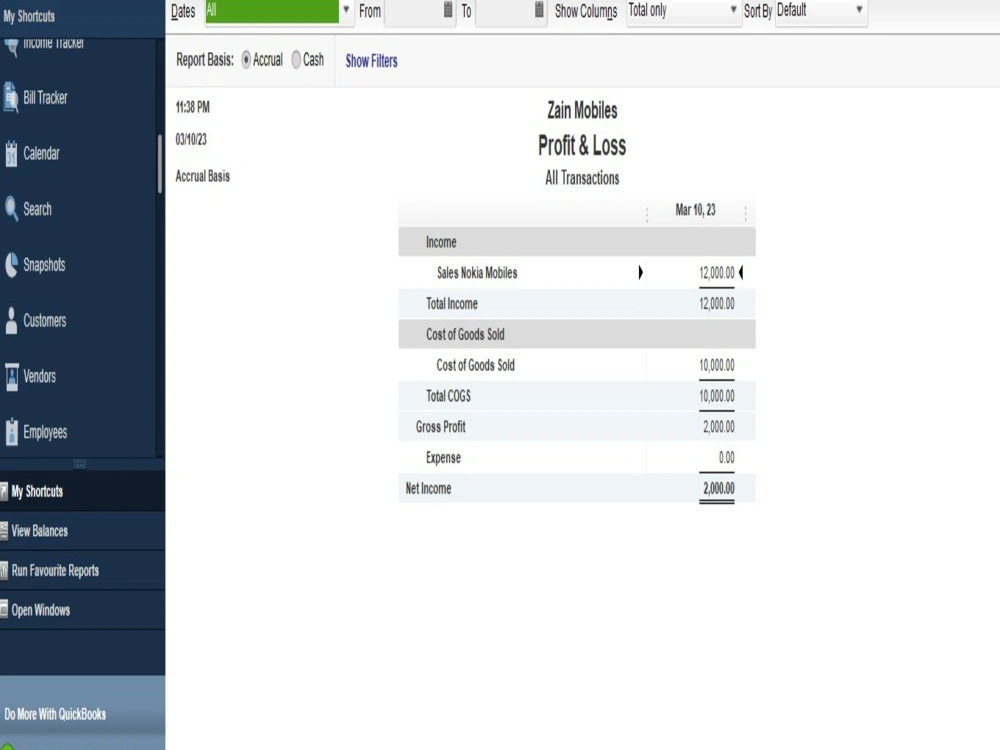
Task: Open the Sort By dropdown
Action: coord(858,11)
